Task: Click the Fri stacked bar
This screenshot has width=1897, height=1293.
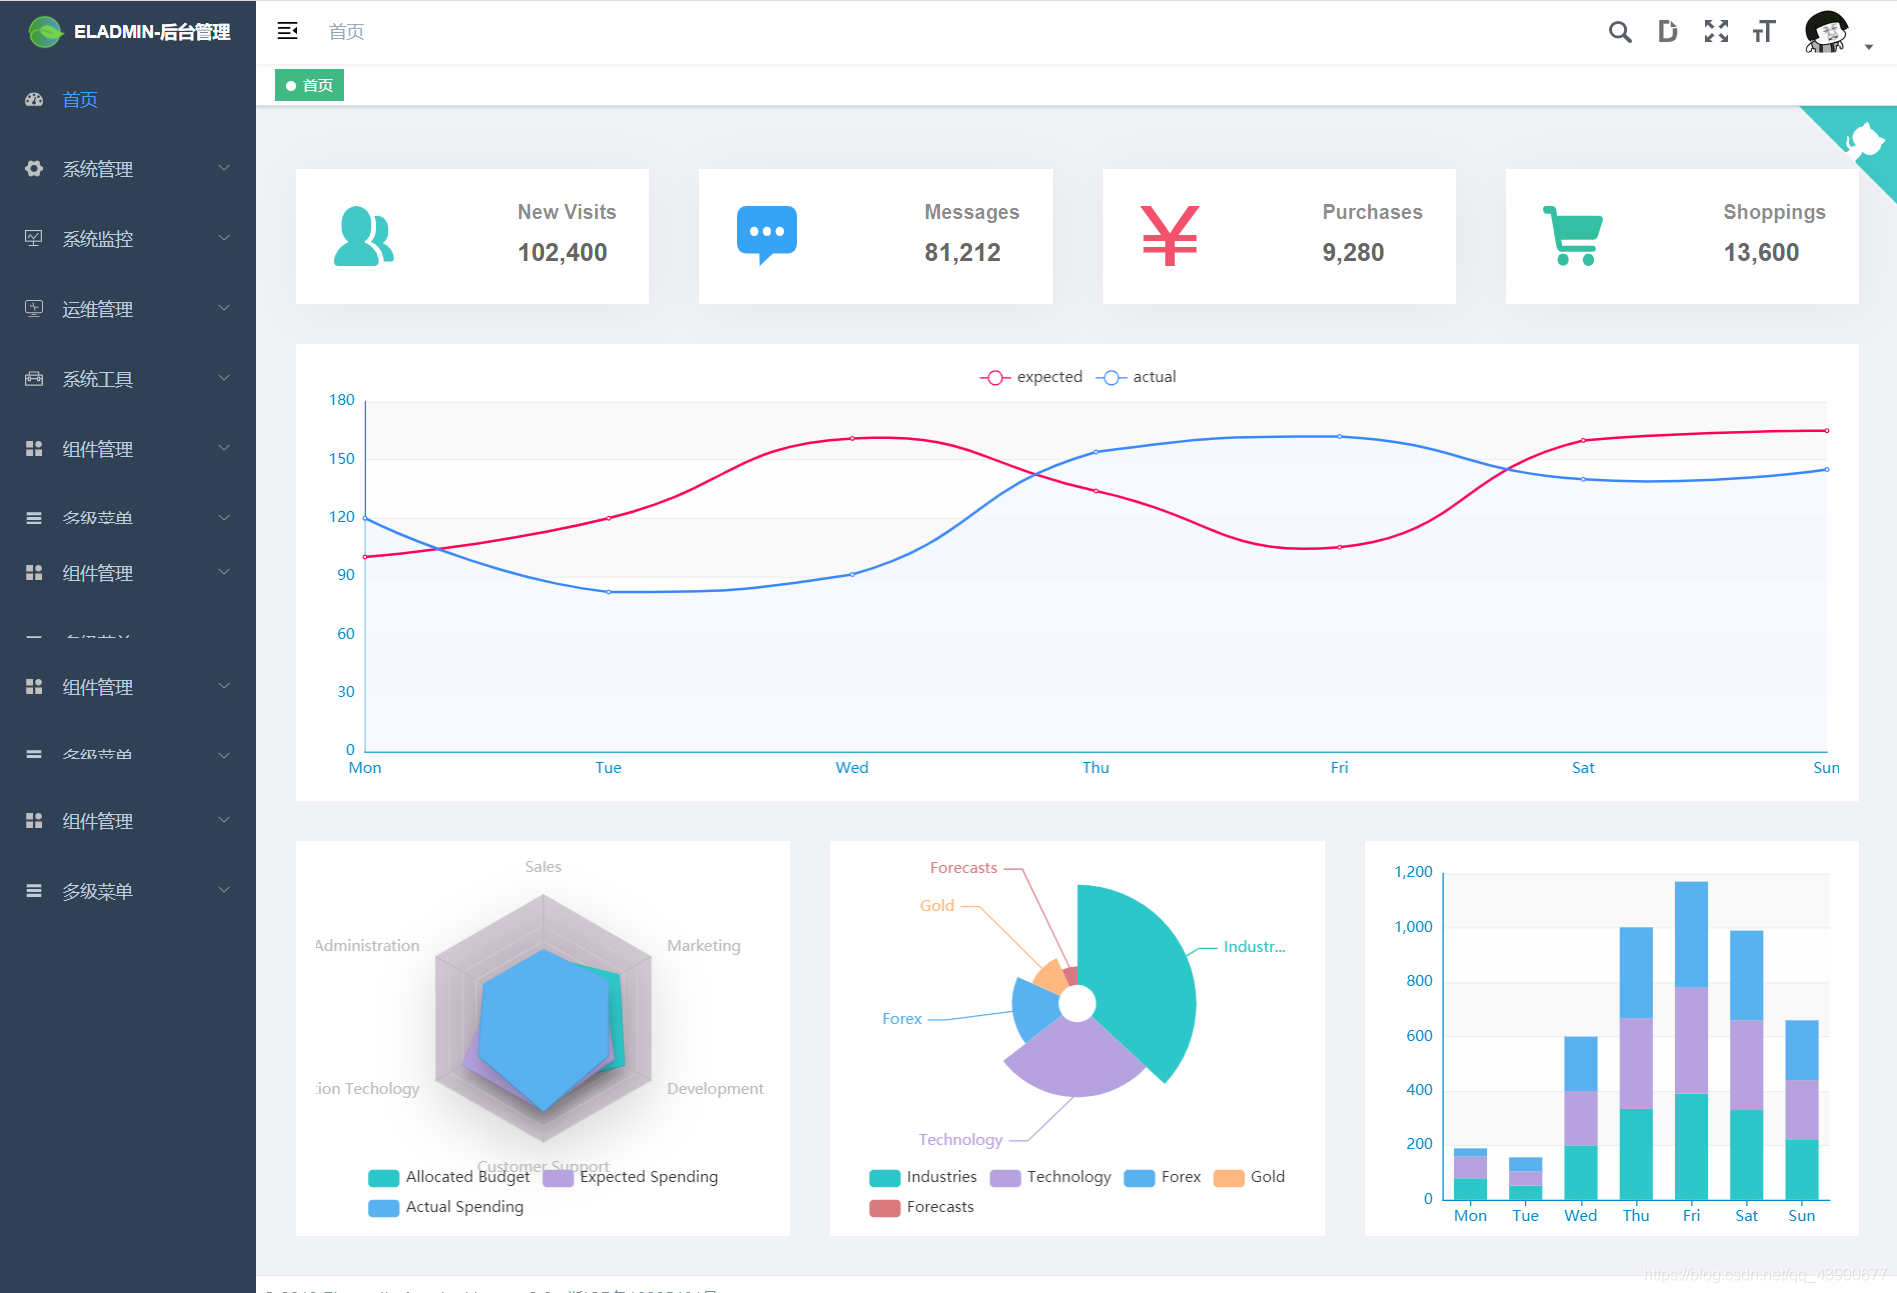Action: tap(1691, 1040)
